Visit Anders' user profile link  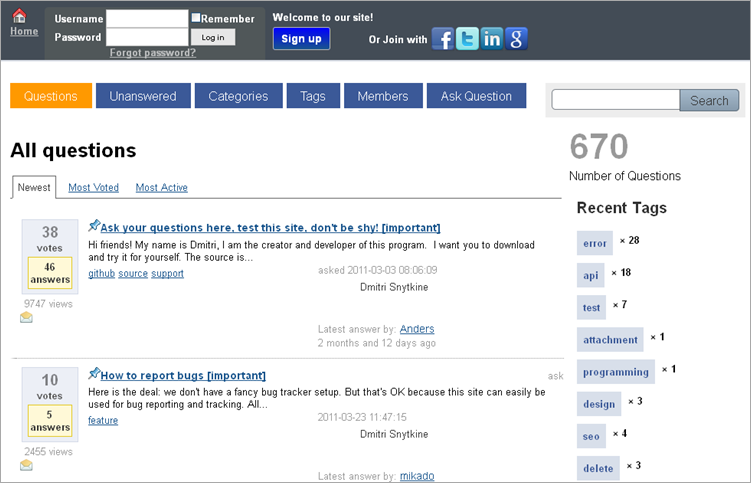(x=417, y=329)
